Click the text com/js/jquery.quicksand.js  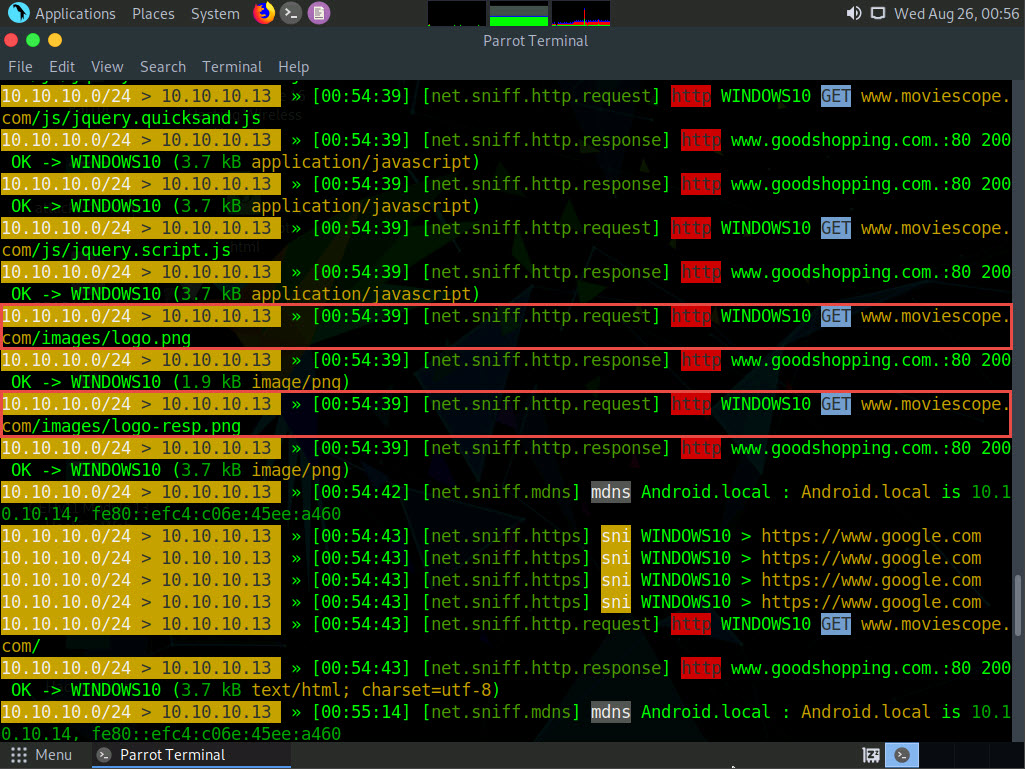click(x=131, y=118)
